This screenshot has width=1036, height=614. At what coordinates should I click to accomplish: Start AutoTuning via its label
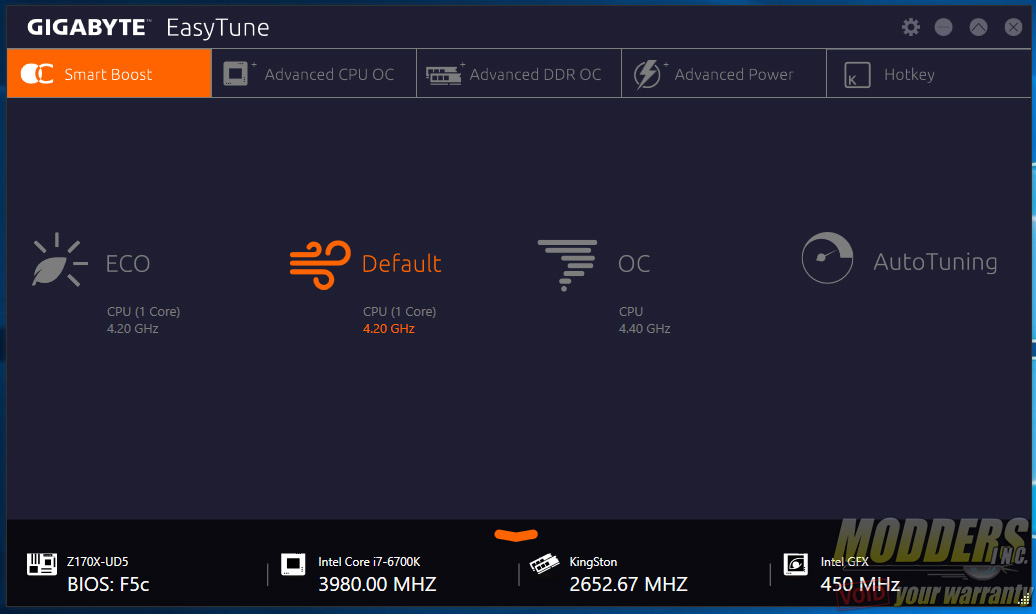click(936, 262)
